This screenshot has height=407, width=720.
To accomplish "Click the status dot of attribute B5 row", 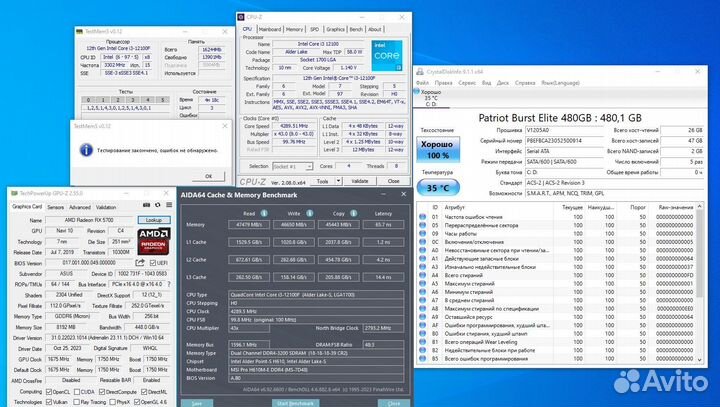I will pos(422,358).
